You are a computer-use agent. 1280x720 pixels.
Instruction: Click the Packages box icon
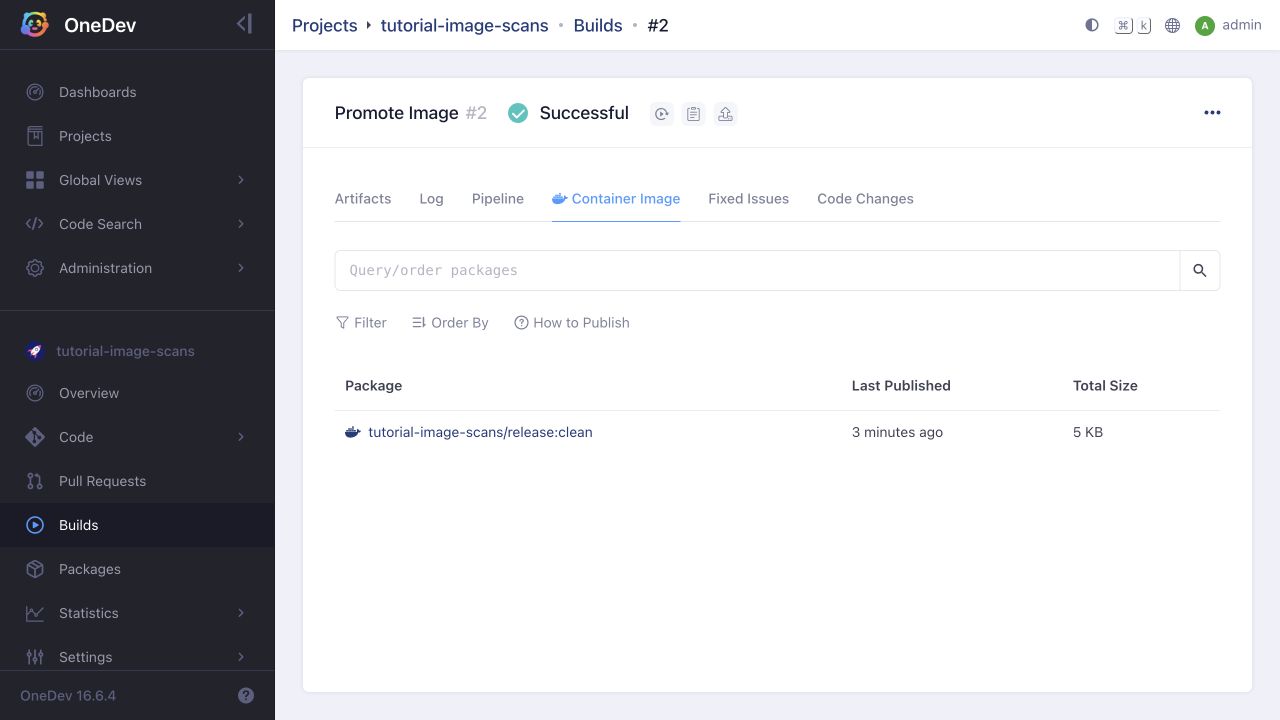click(x=35, y=569)
